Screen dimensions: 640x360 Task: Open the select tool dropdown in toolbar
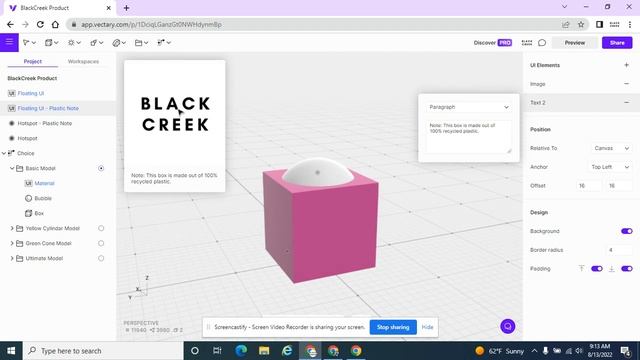click(x=29, y=42)
